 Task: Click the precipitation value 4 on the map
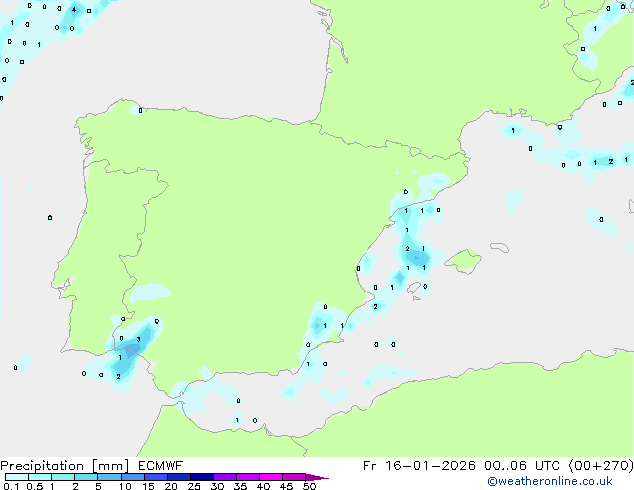coord(74,9)
